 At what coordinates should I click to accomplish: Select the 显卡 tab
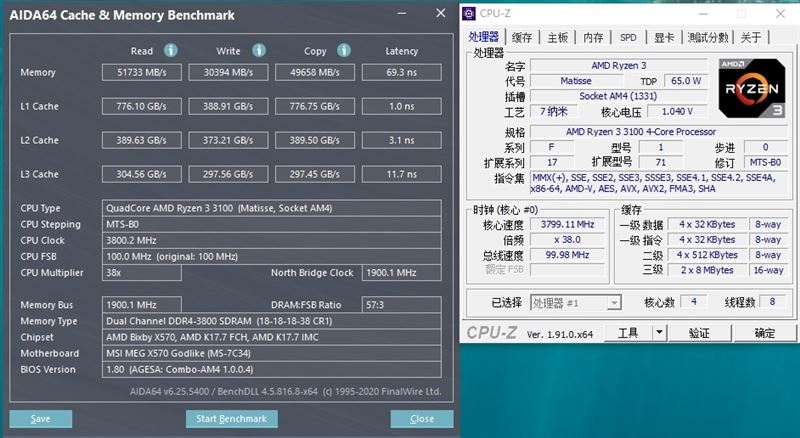point(664,37)
